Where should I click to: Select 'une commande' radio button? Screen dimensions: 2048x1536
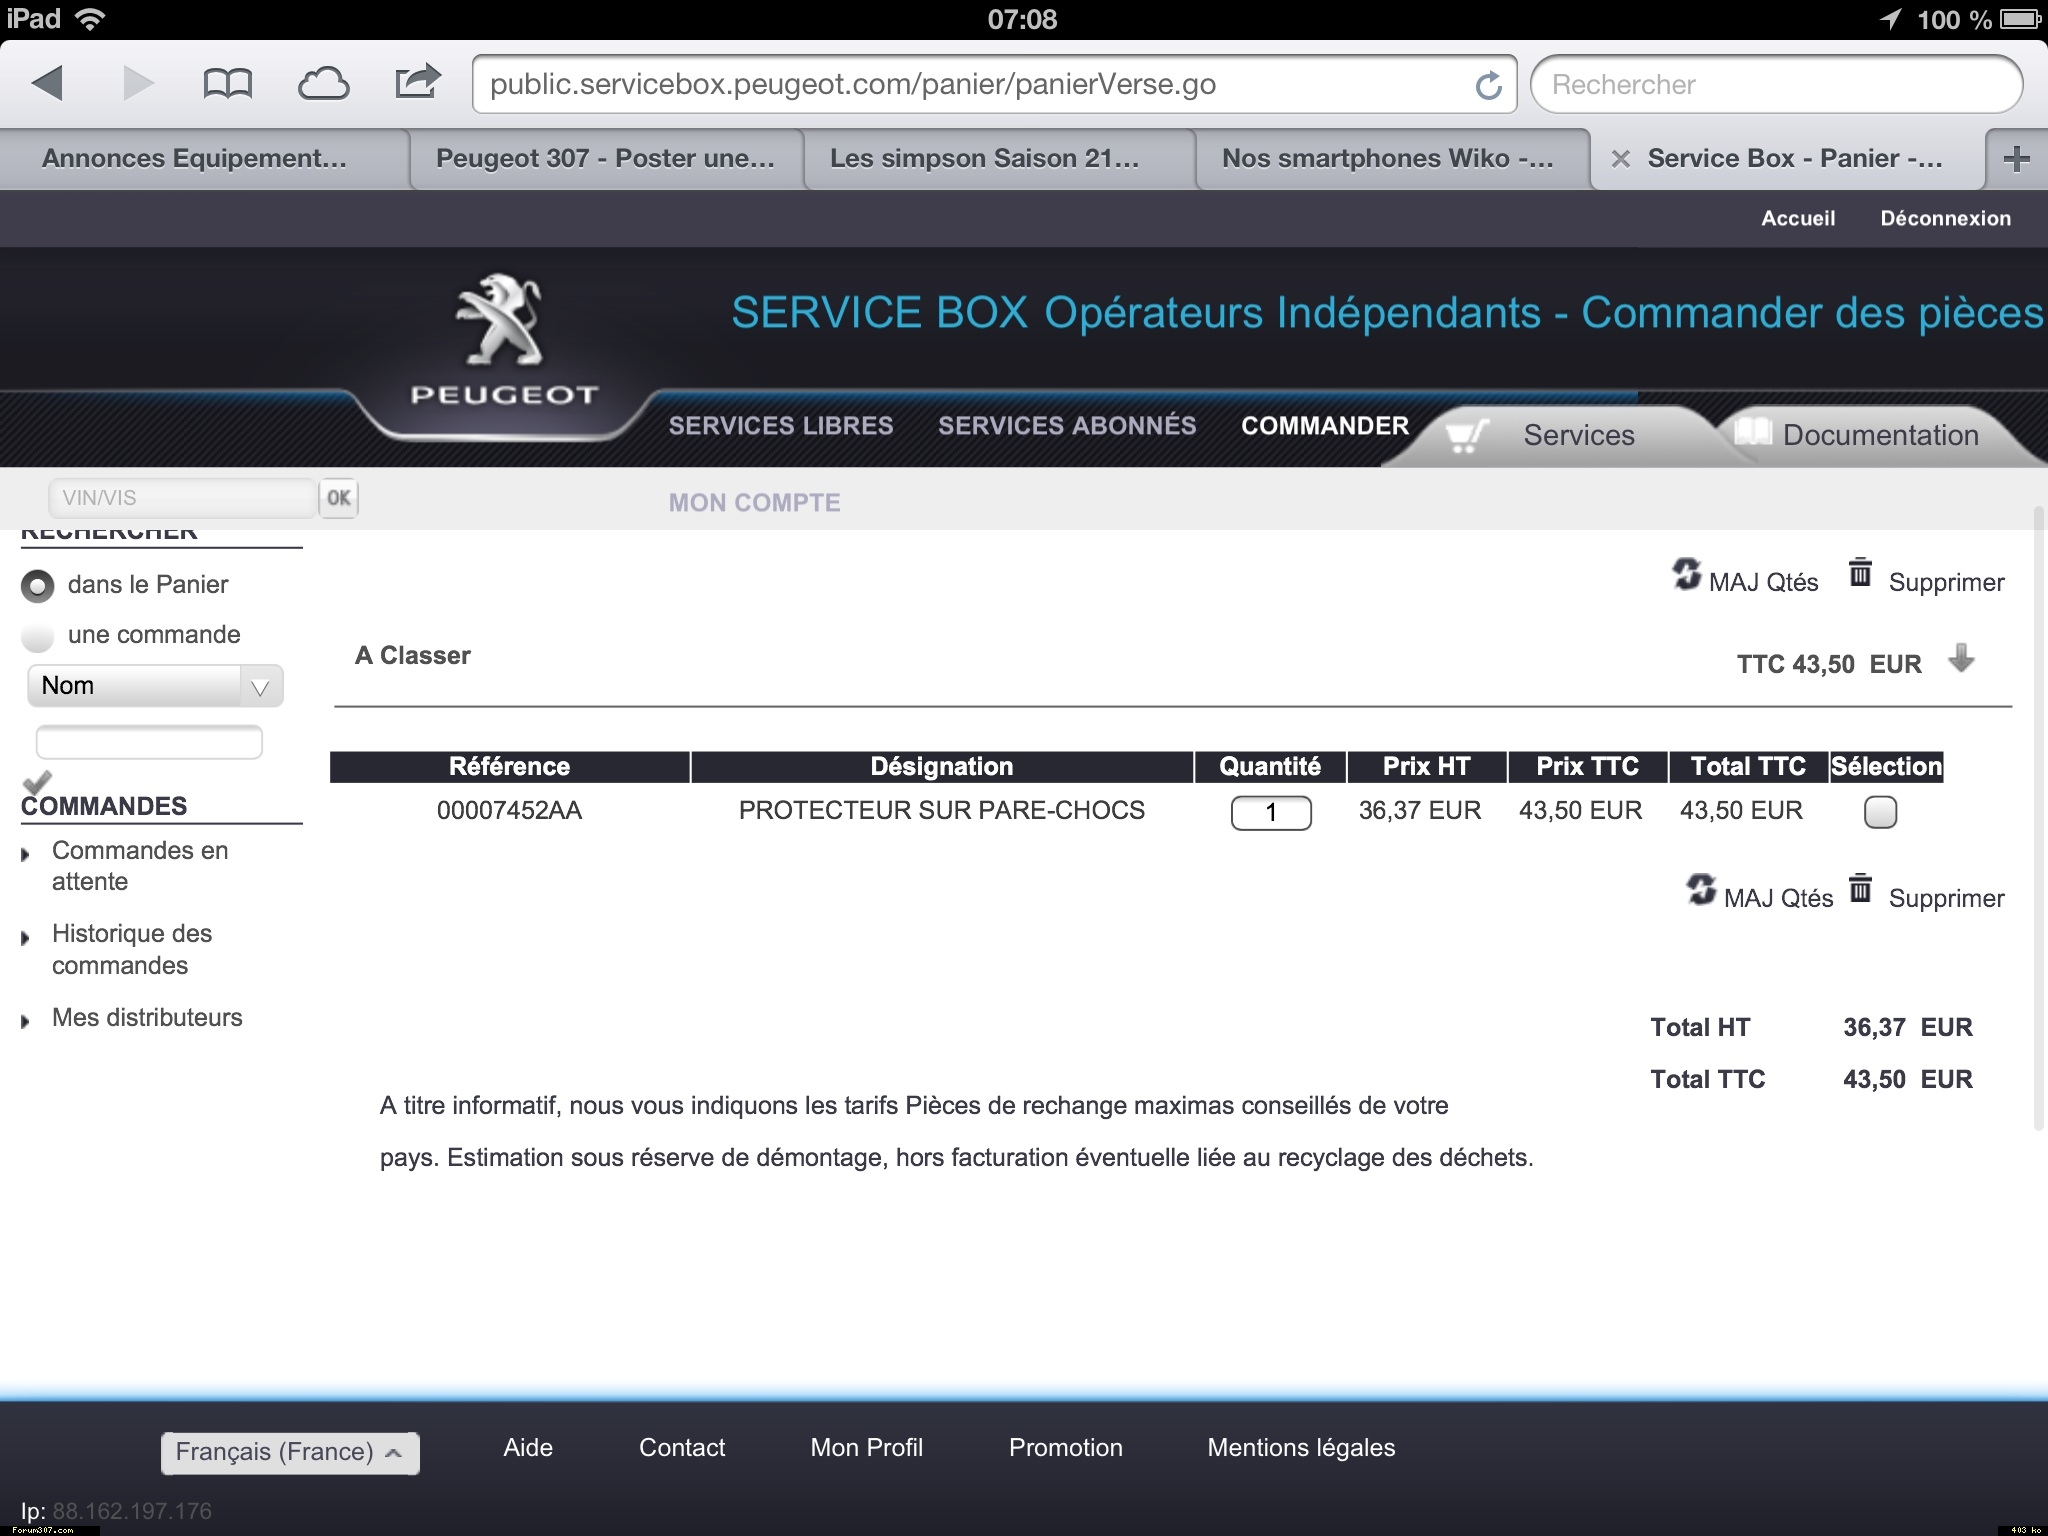pyautogui.click(x=38, y=636)
